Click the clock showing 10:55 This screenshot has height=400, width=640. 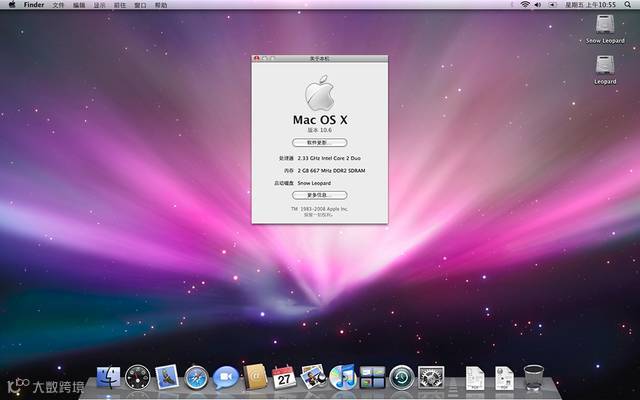point(590,4)
